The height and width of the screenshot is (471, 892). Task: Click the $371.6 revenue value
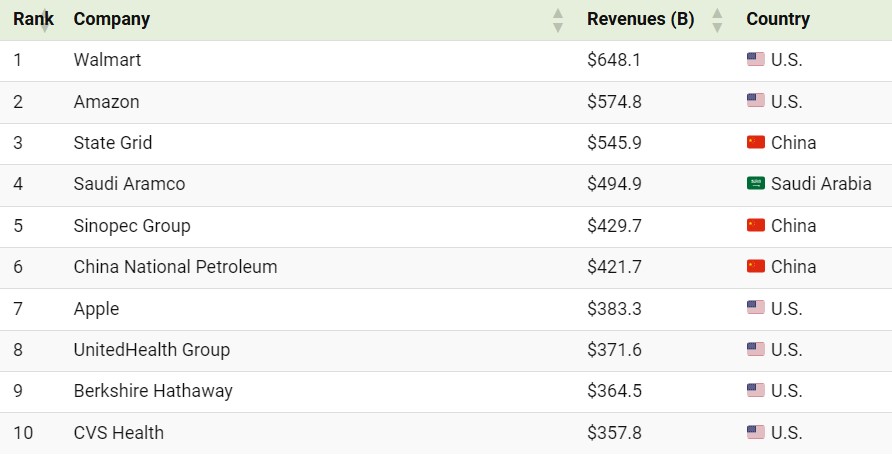click(x=614, y=350)
